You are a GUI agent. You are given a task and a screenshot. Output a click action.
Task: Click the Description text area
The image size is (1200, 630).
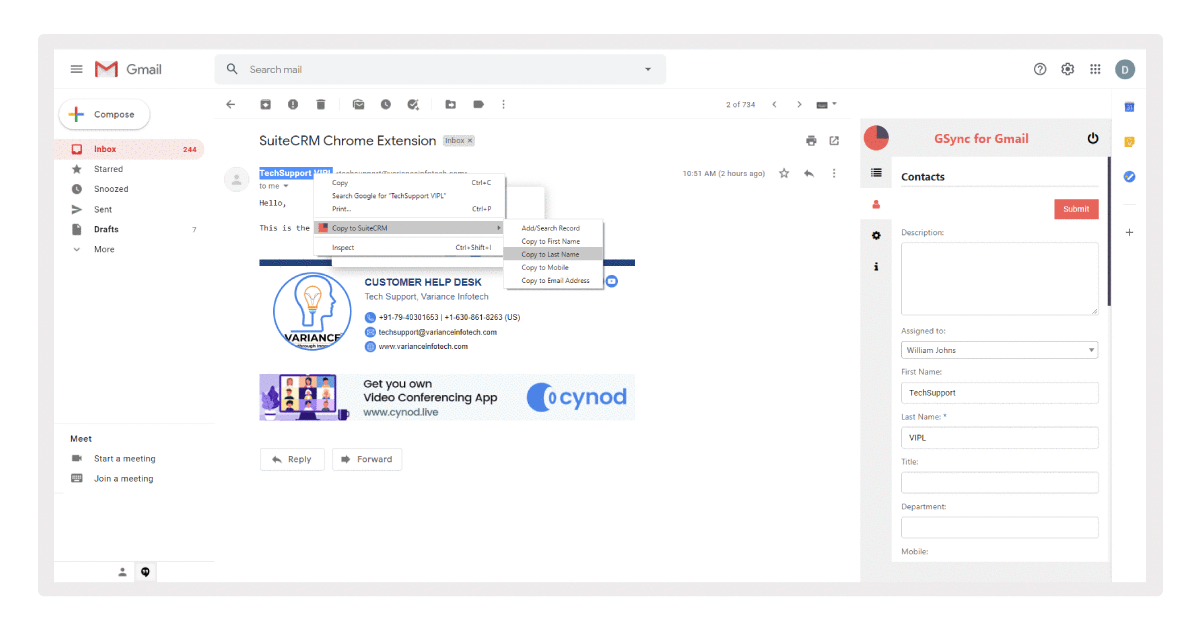pyautogui.click(x=999, y=278)
